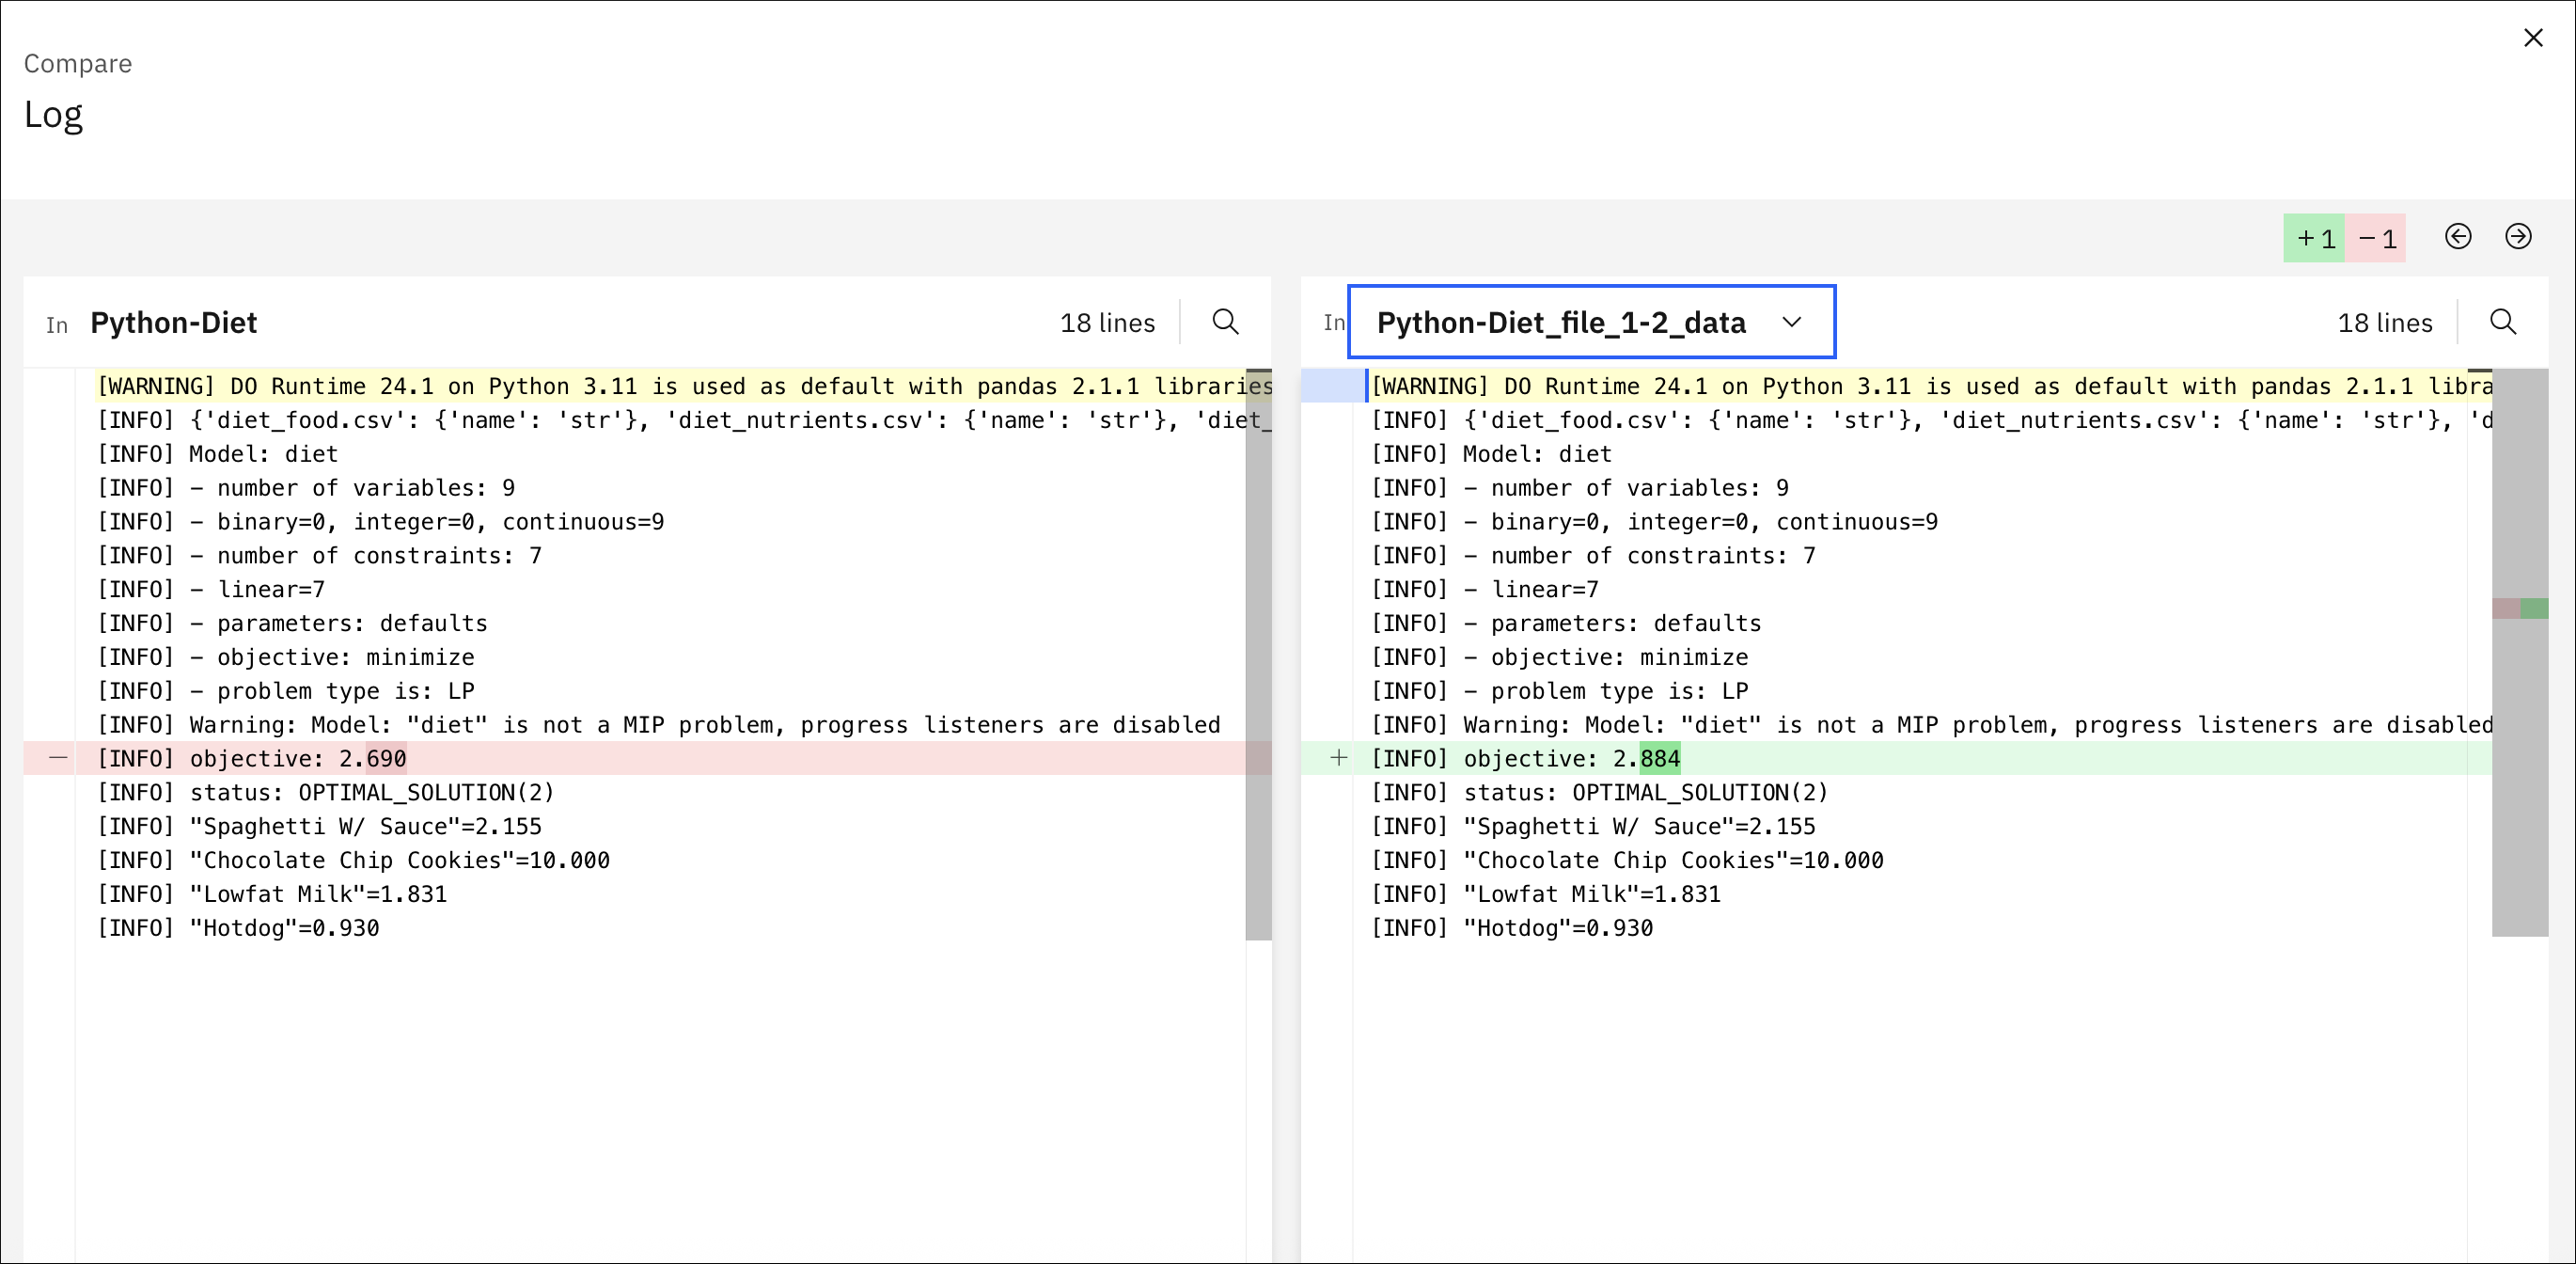This screenshot has height=1264, width=2576.
Task: Click left 'objective: minimize' line
Action: pyautogui.click(x=286, y=658)
